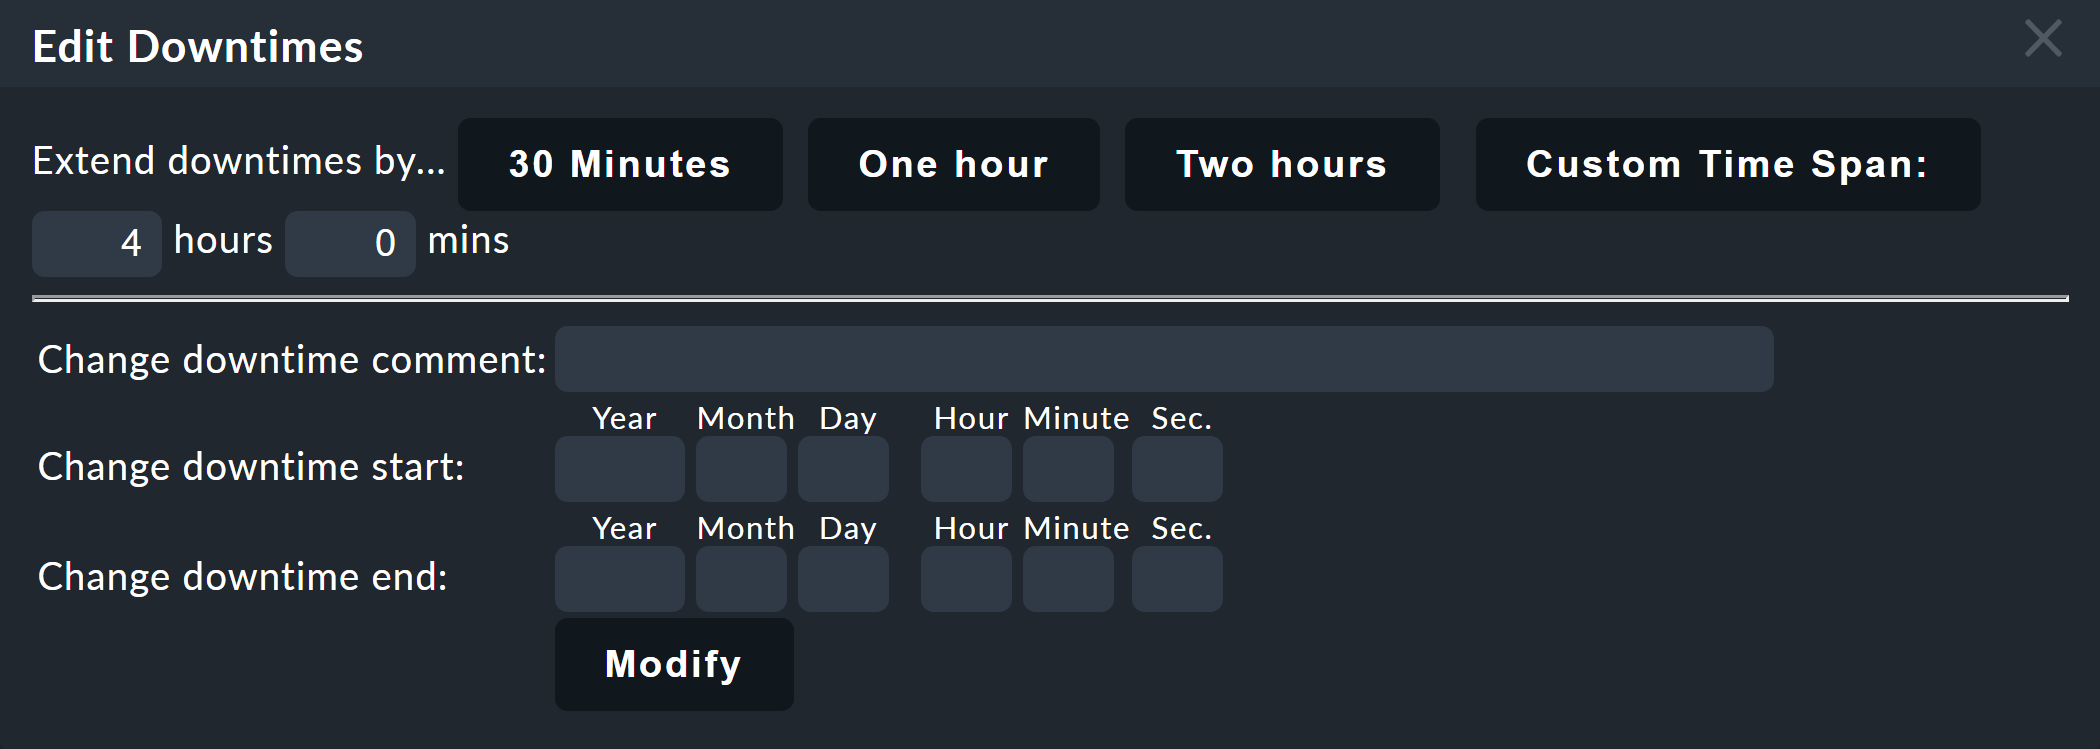This screenshot has height=749, width=2100.
Task: Click the Two hours extend button
Action: [x=1282, y=164]
